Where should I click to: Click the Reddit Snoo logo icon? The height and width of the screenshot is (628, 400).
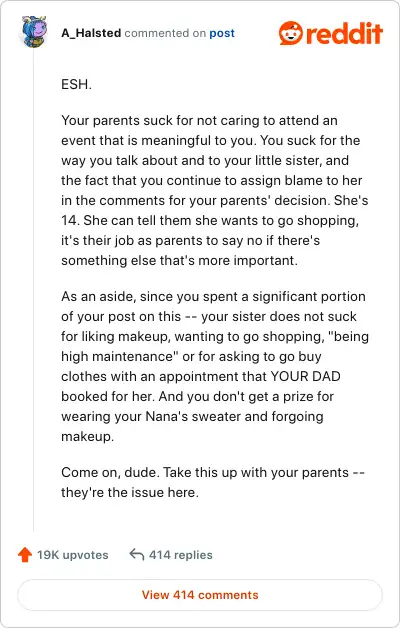coord(291,33)
